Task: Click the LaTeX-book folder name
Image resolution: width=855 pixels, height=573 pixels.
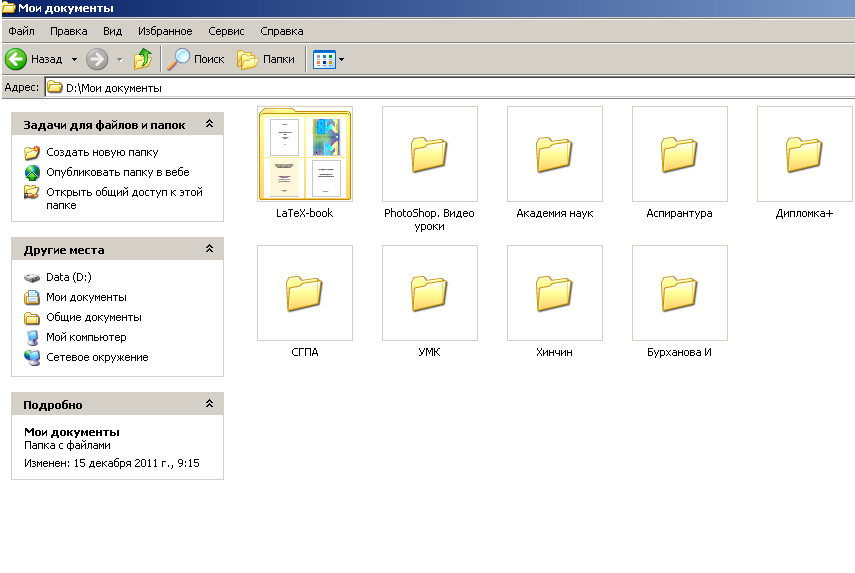Action: (x=304, y=213)
